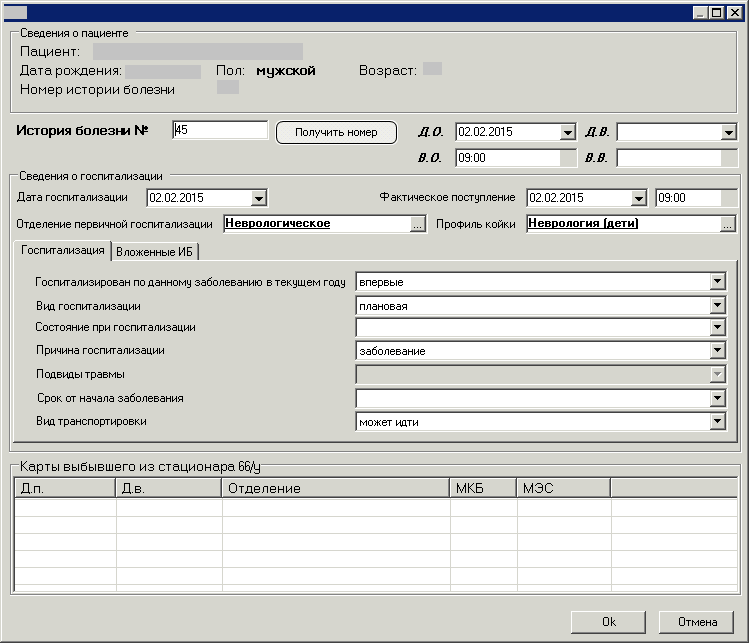Minimize the dialog window
Image resolution: width=749 pixels, height=643 pixels.
coord(701,13)
